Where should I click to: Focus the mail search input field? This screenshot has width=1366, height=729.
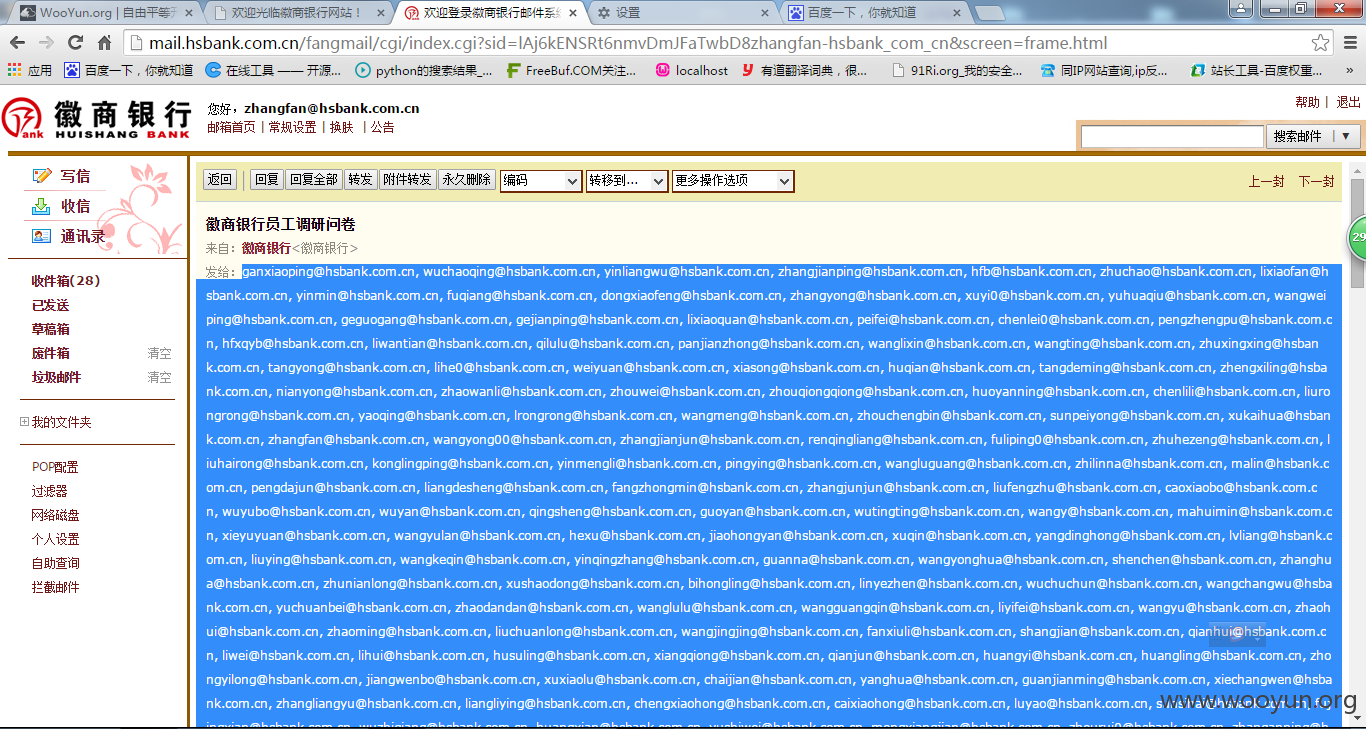coord(1172,136)
